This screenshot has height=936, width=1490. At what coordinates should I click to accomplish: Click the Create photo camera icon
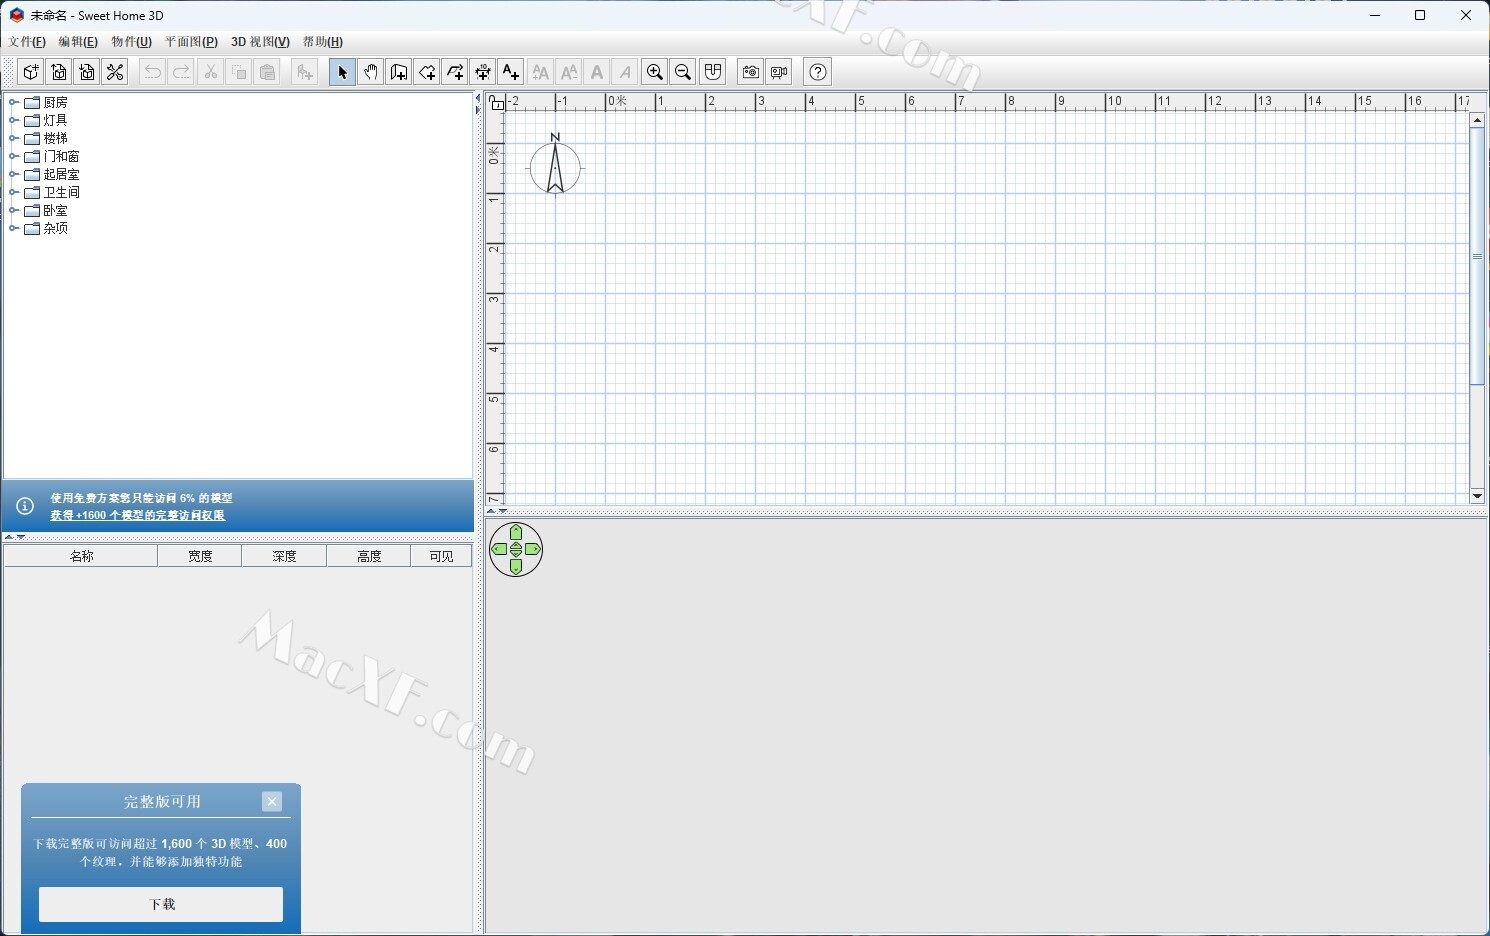coord(750,72)
